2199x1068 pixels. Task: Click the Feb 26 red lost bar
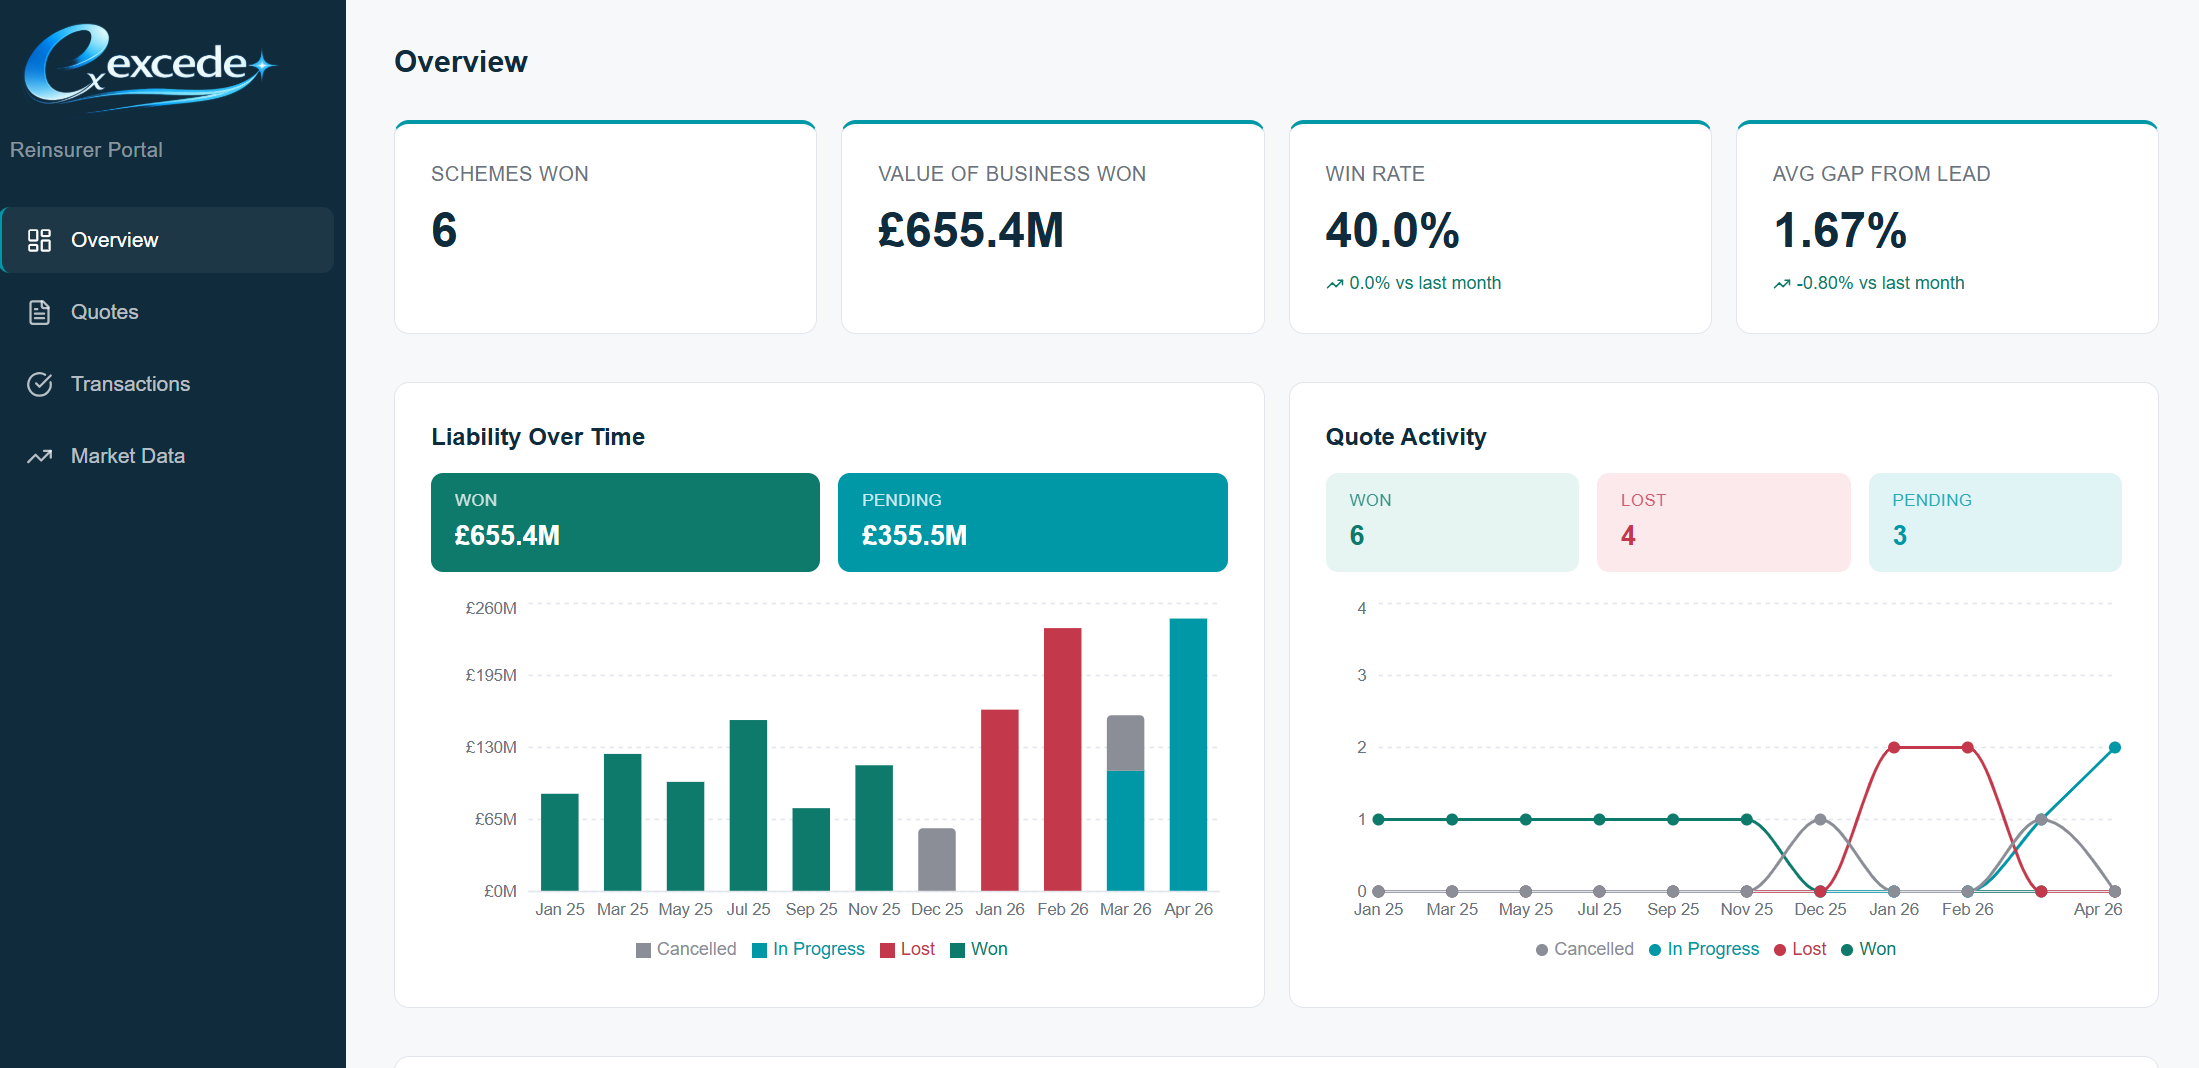[x=1063, y=759]
